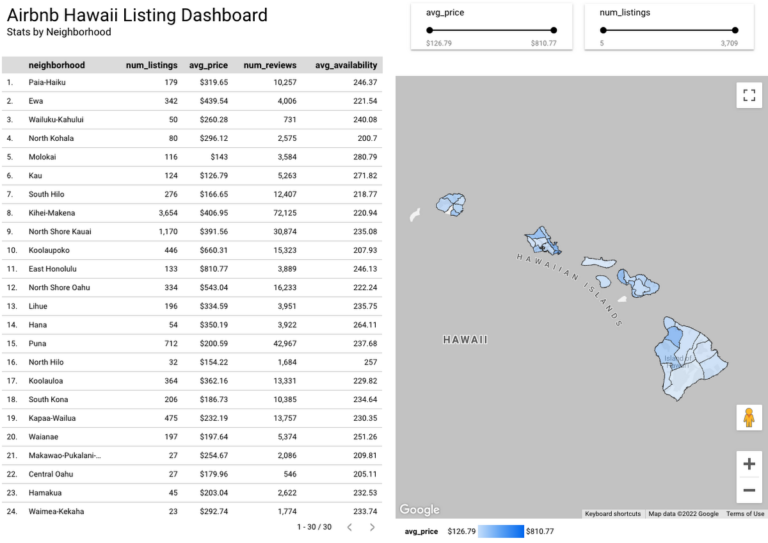Click the 1,170 listings value

click(168, 231)
